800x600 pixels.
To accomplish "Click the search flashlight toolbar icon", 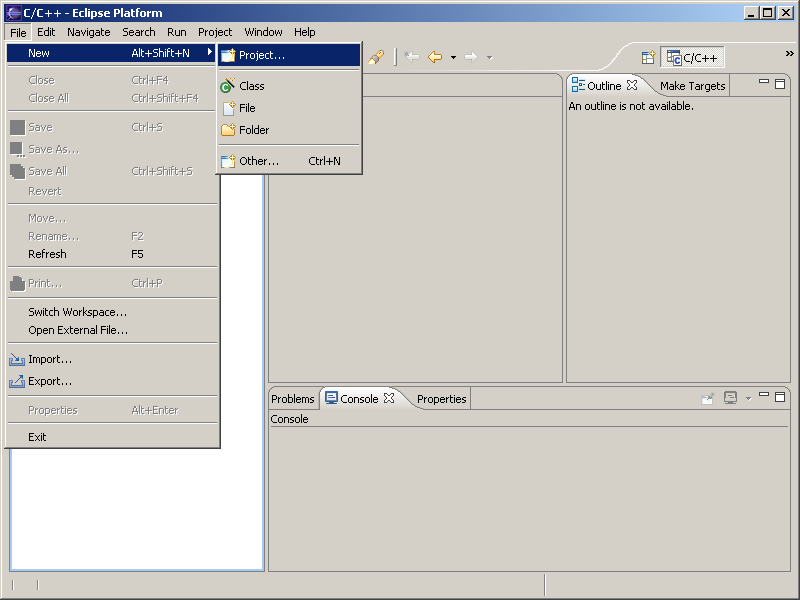I will [x=376, y=57].
